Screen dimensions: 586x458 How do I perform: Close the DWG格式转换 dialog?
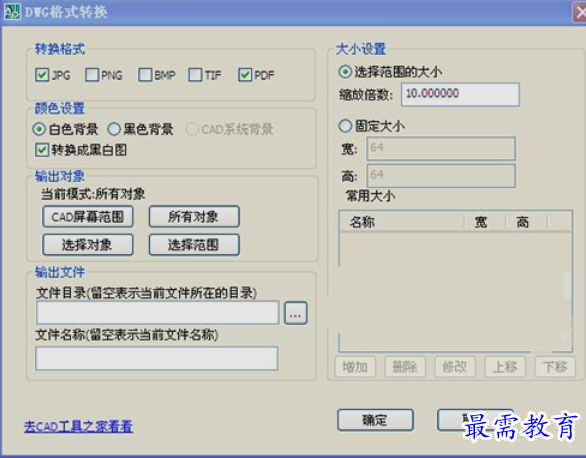tap(580, 13)
